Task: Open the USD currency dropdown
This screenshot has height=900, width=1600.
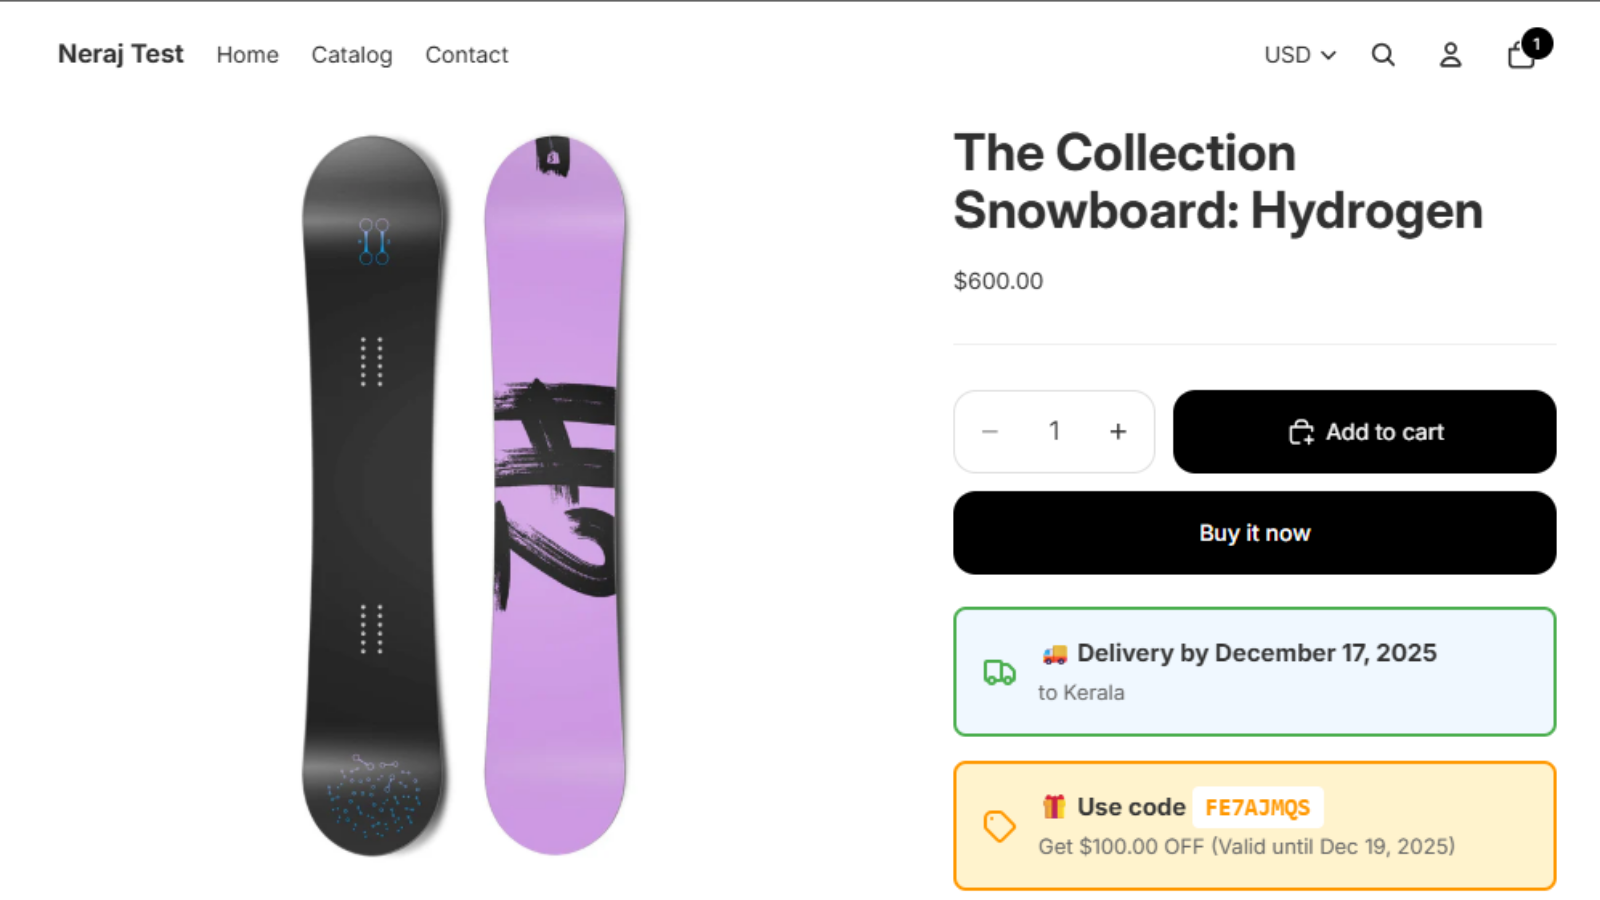Action: tap(1287, 55)
